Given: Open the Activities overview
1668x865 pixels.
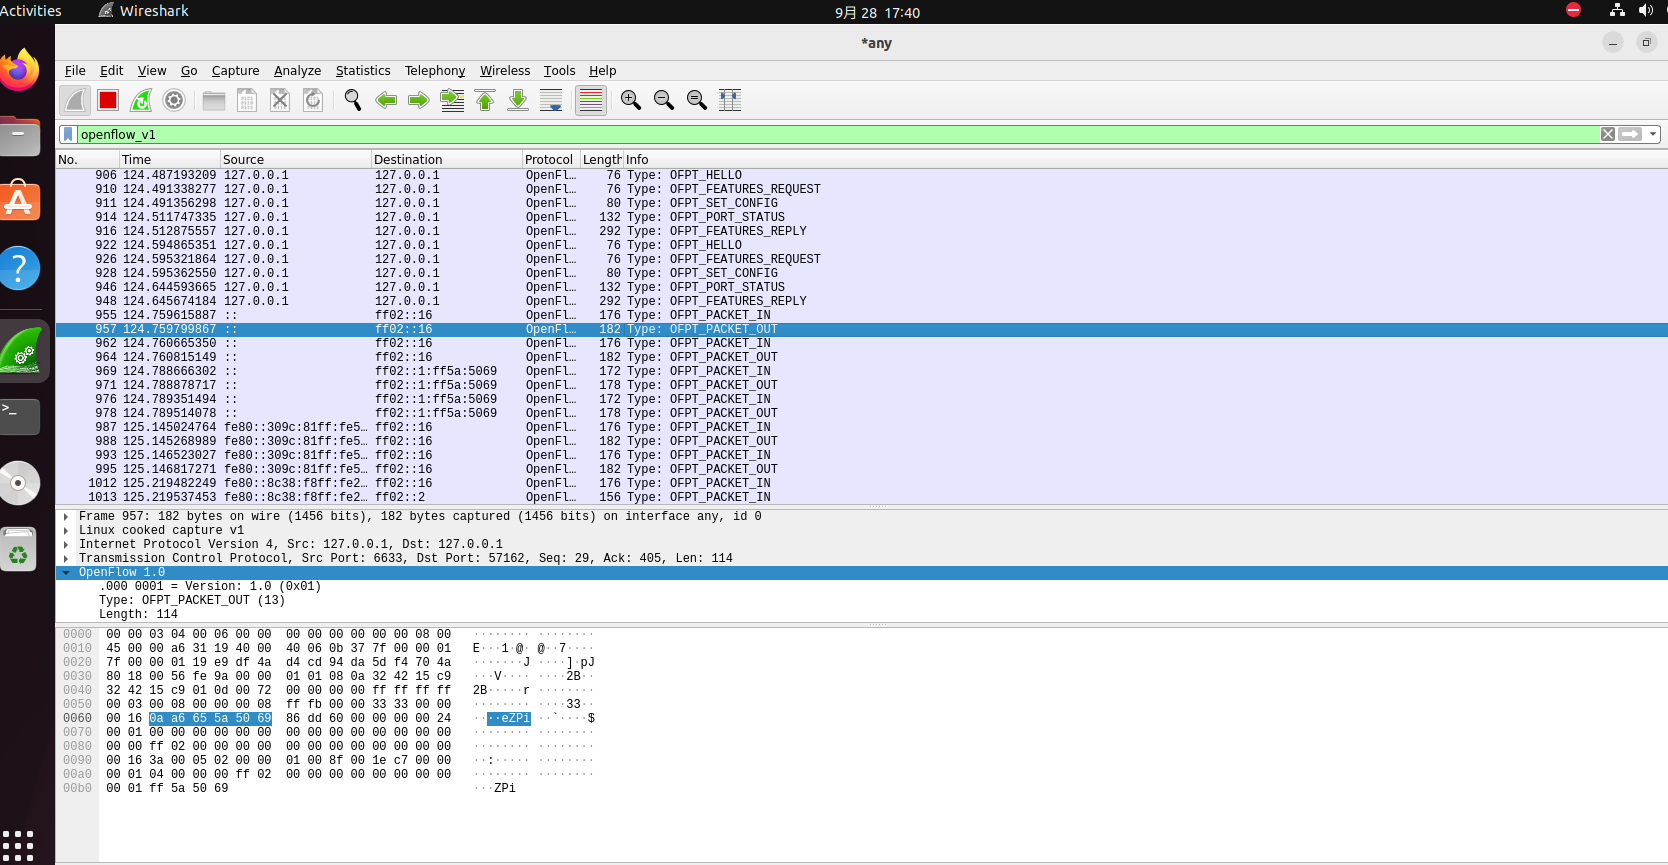Looking at the screenshot, I should pos(31,11).
